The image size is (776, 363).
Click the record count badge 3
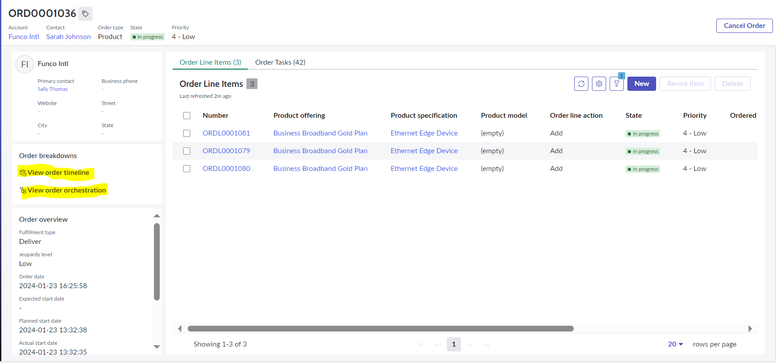coord(252,84)
